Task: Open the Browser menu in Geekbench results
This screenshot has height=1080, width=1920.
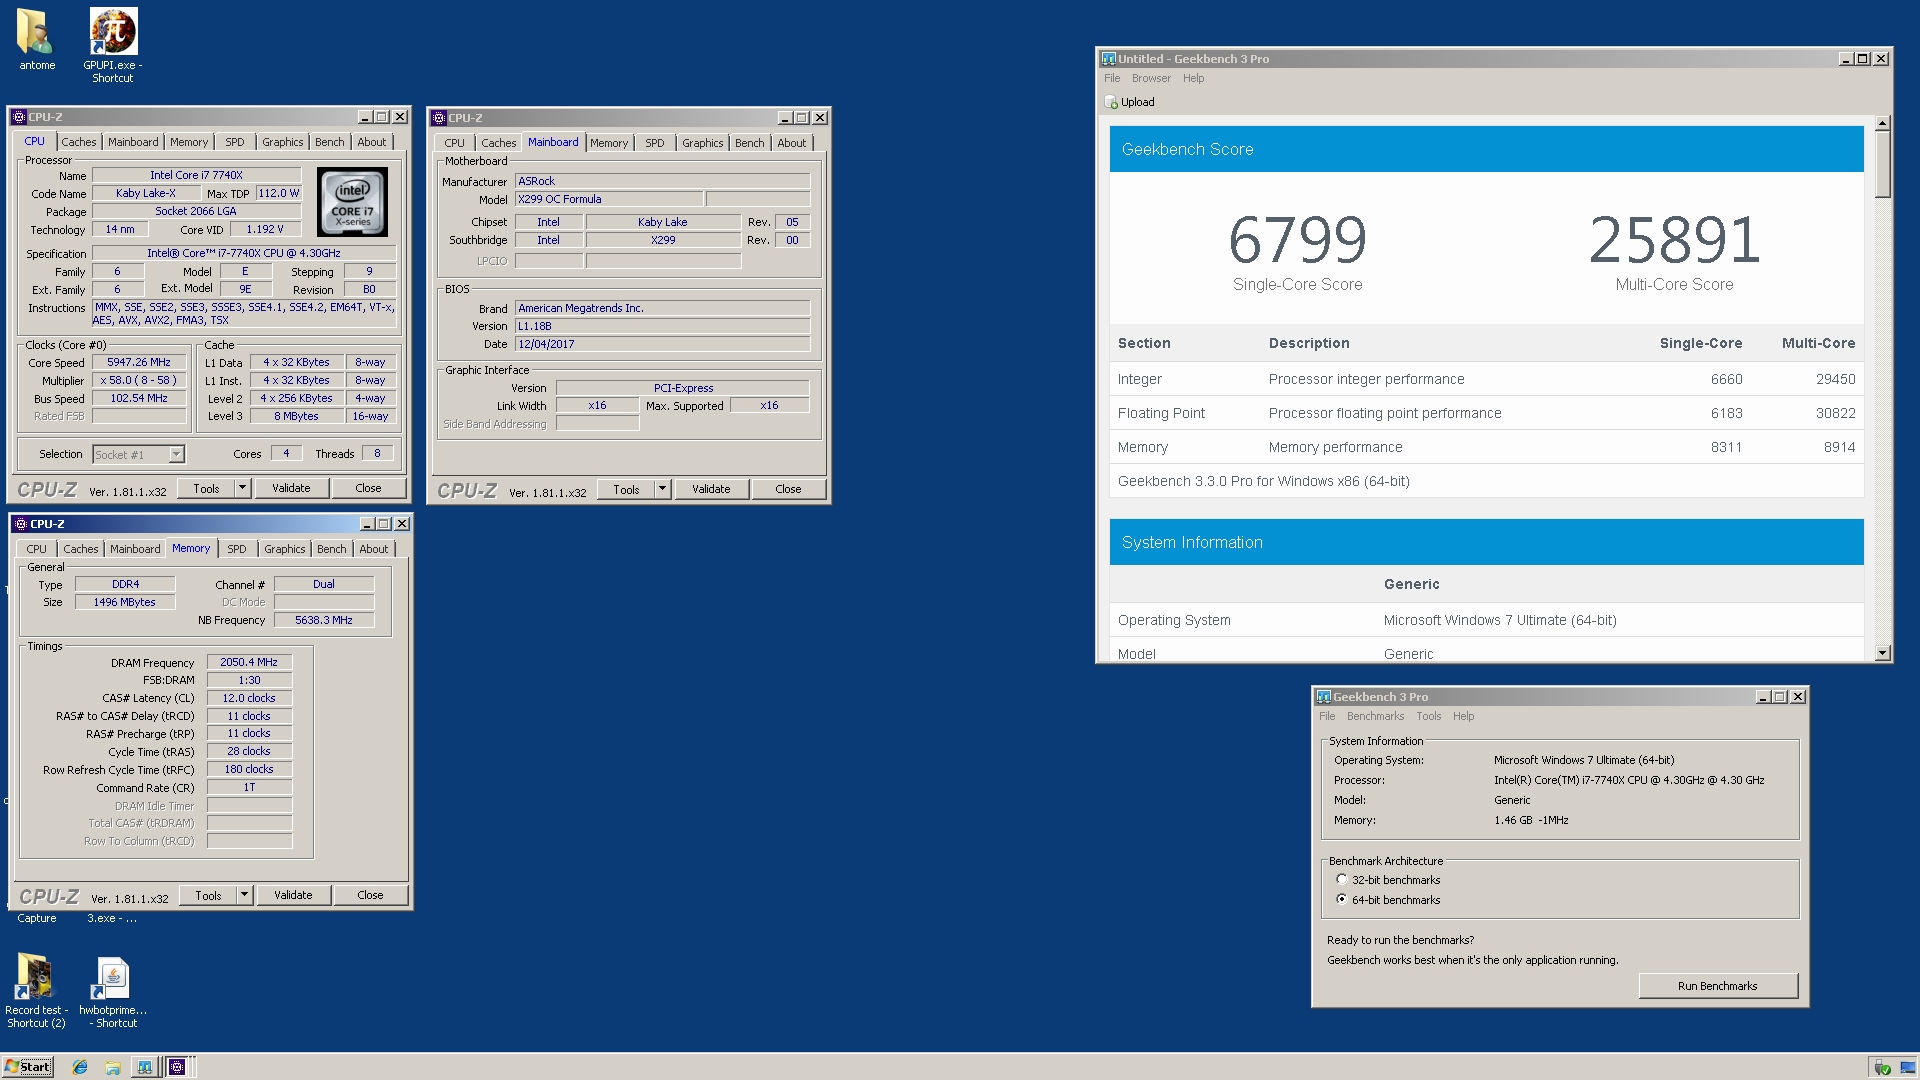Action: (x=1151, y=78)
